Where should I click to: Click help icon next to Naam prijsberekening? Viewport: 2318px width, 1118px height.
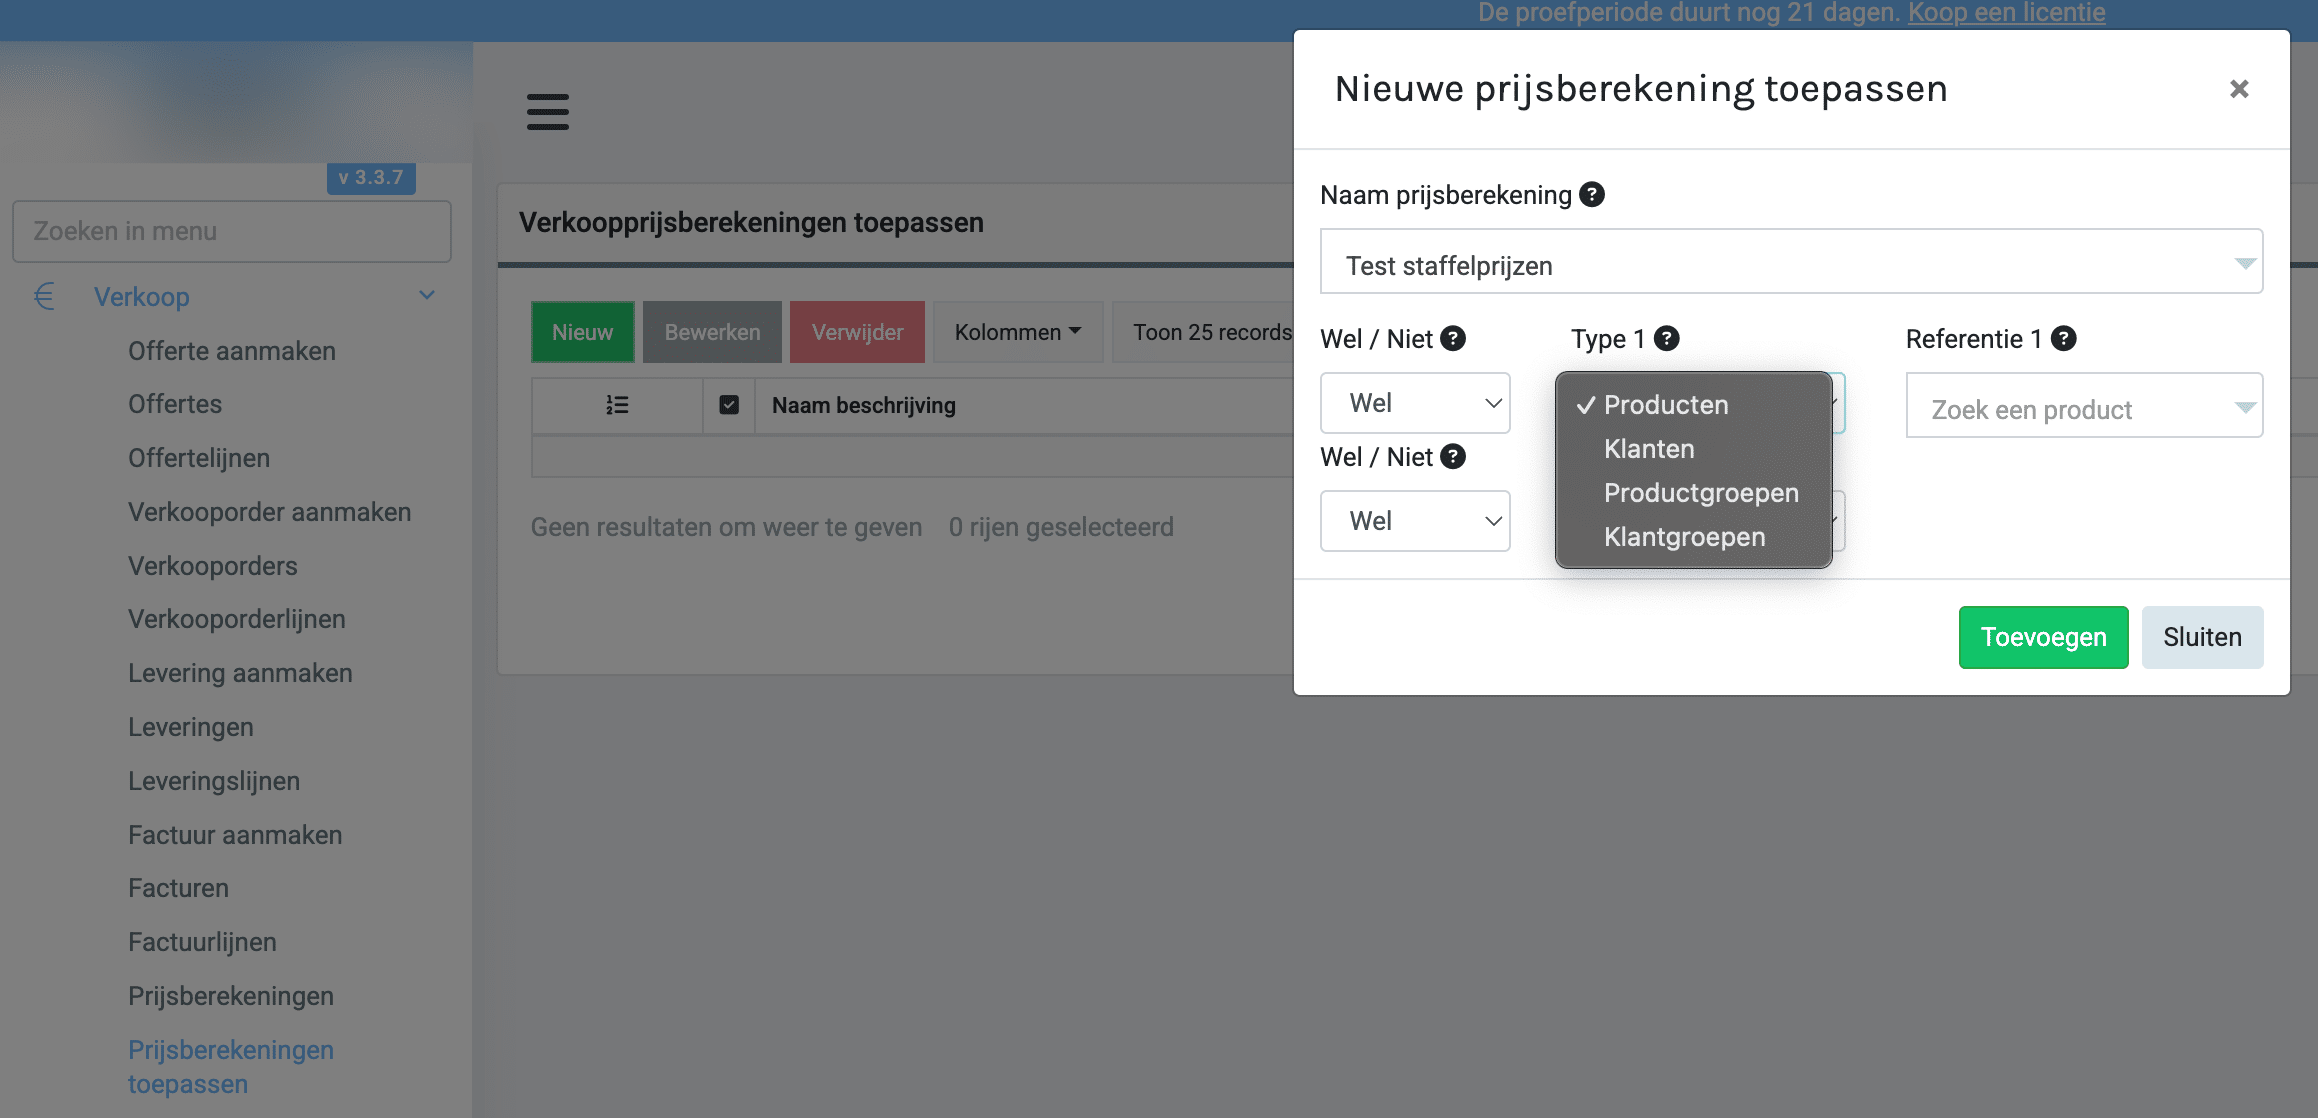(x=1592, y=194)
